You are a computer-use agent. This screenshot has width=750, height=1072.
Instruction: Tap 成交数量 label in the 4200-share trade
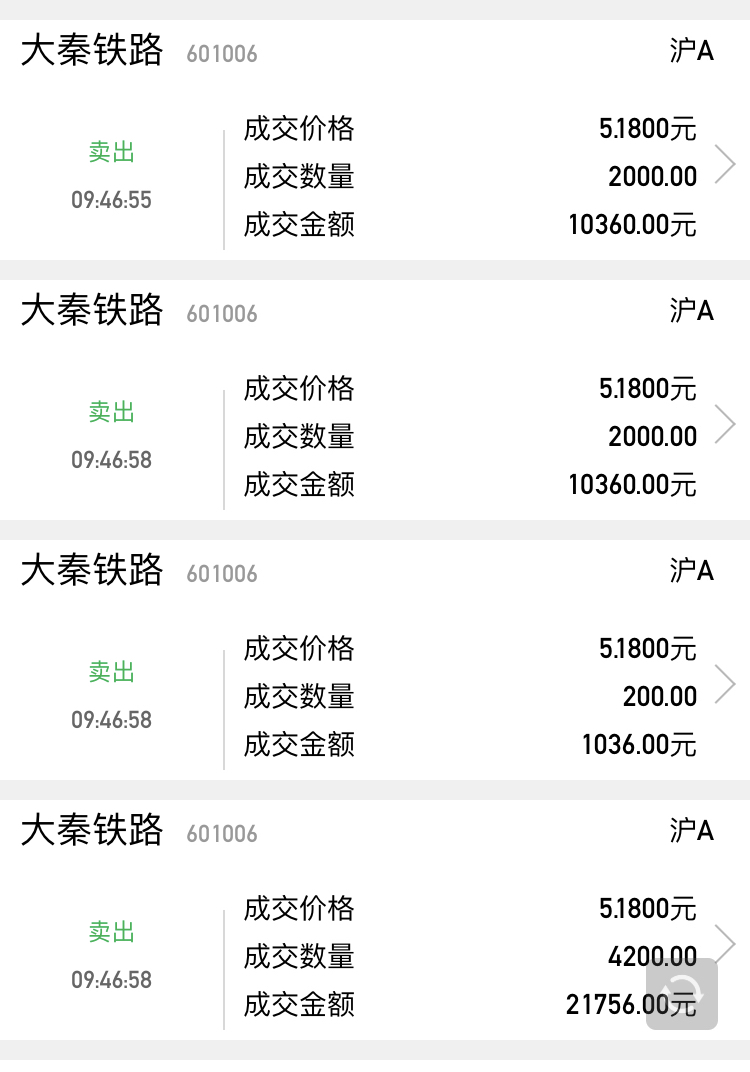click(x=299, y=957)
